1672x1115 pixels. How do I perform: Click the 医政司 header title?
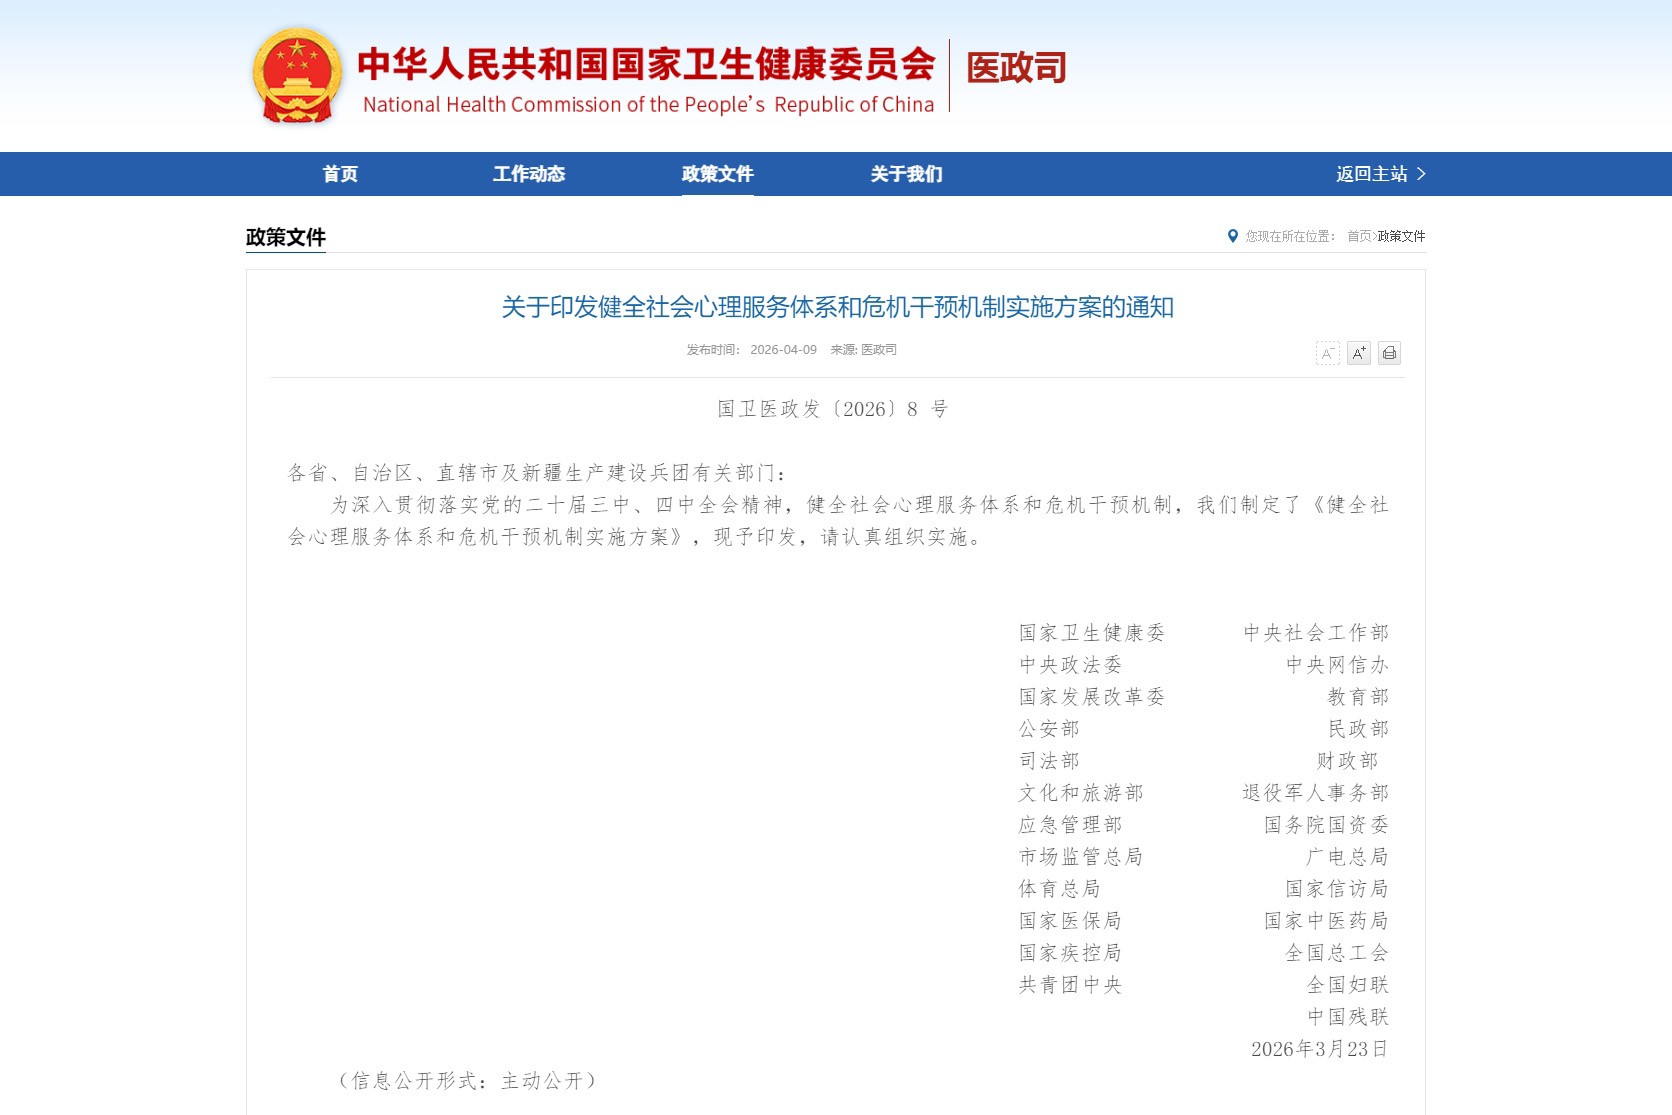1016,68
